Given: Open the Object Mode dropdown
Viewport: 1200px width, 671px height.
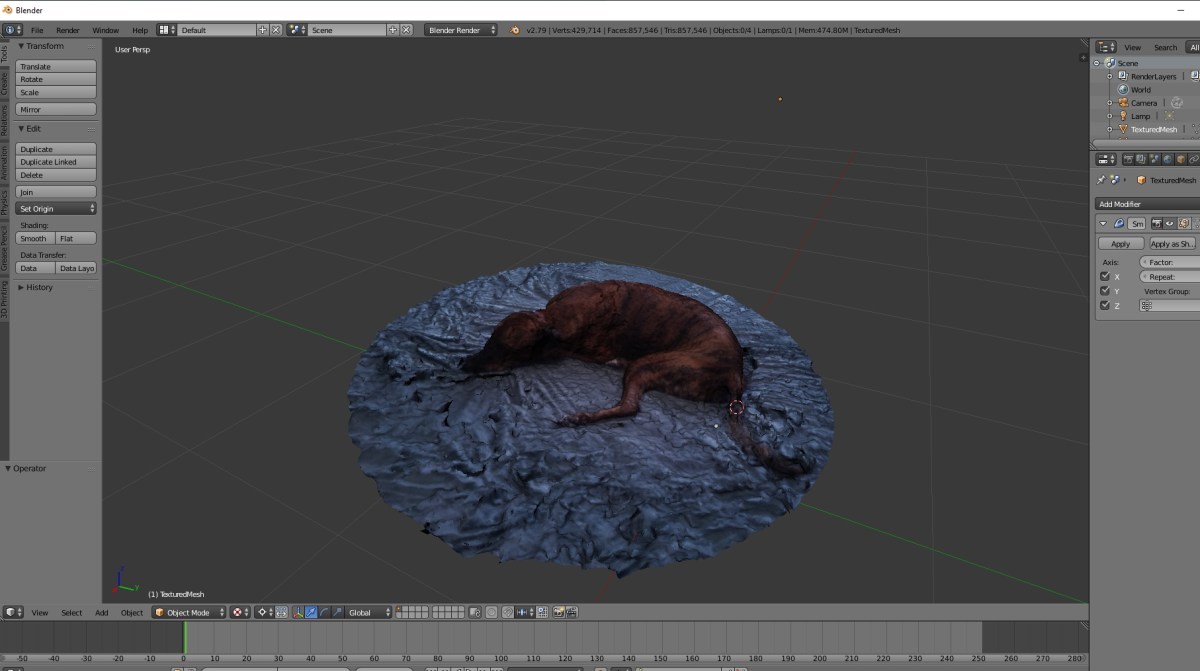Looking at the screenshot, I should tap(190, 612).
